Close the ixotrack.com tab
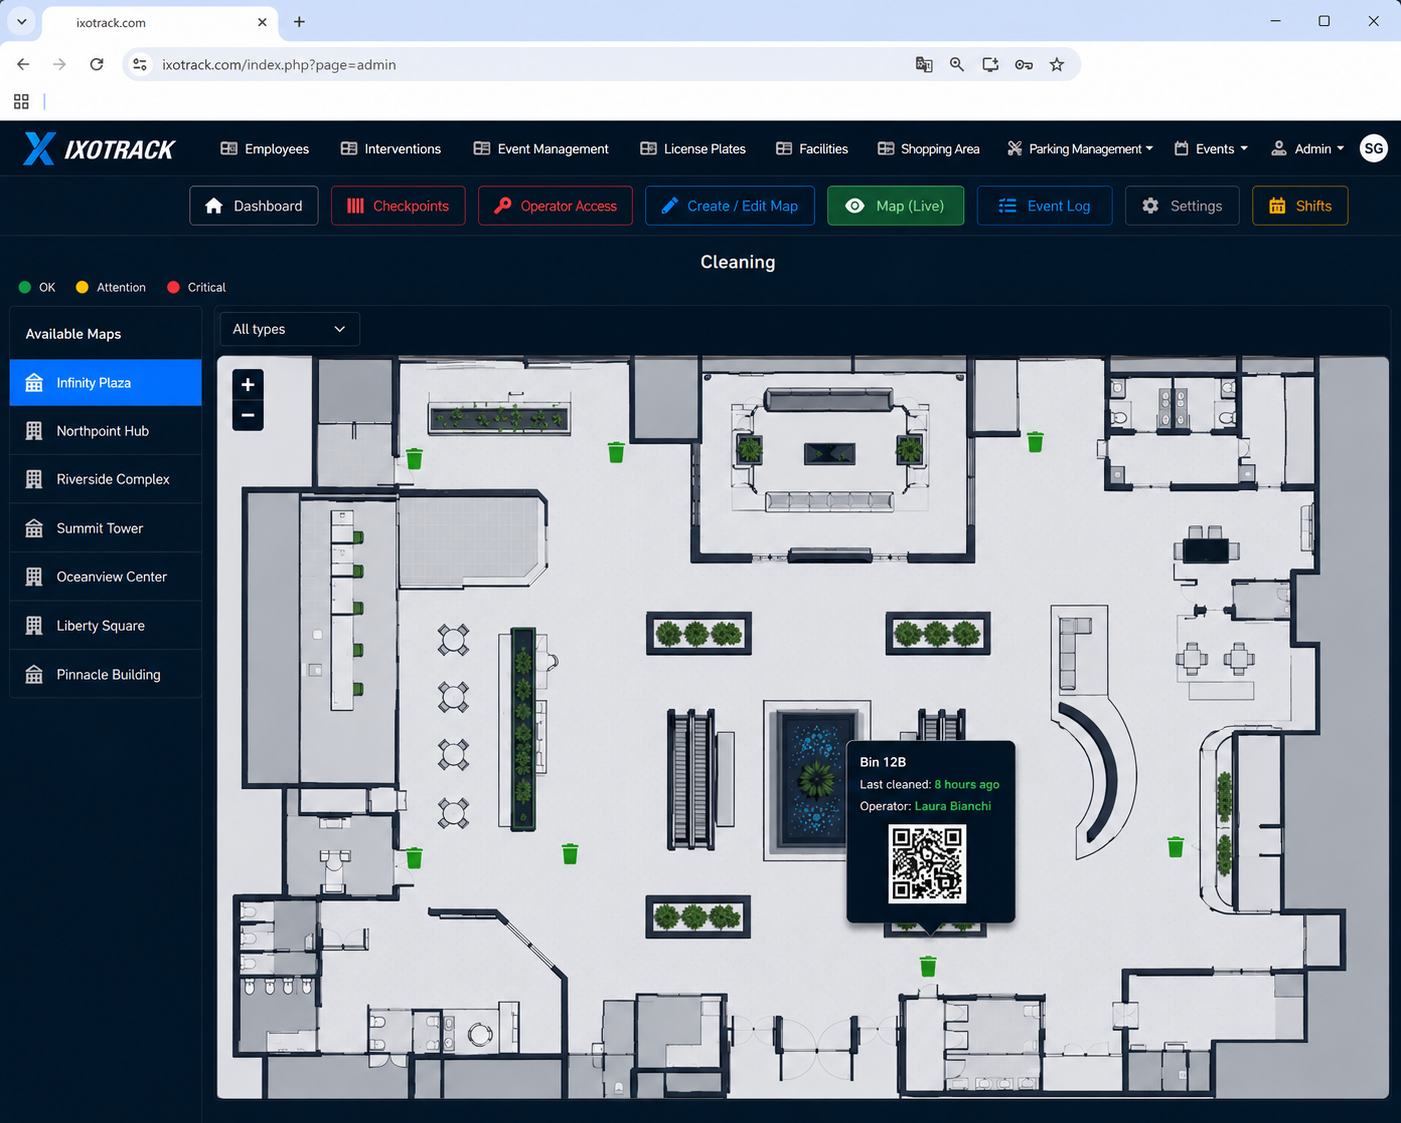Image resolution: width=1401 pixels, height=1123 pixels. pos(262,21)
